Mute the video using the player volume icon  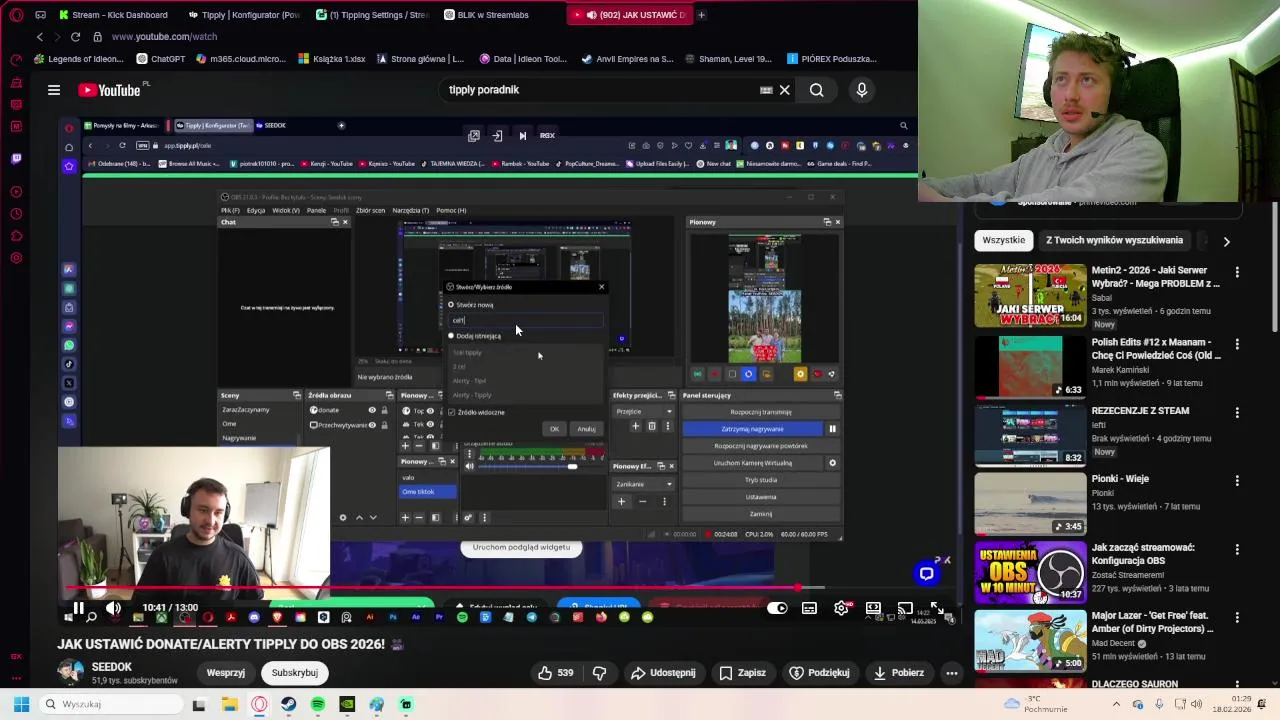coord(113,608)
